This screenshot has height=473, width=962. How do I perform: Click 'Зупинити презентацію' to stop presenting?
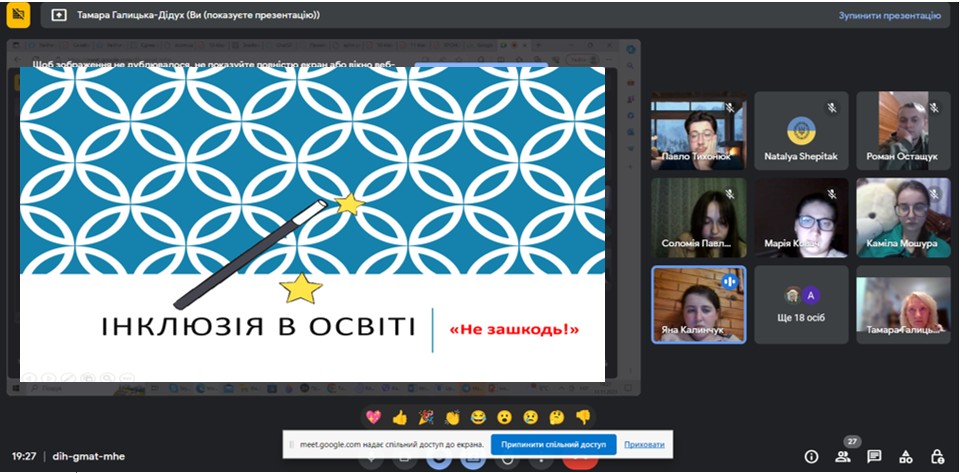(889, 16)
